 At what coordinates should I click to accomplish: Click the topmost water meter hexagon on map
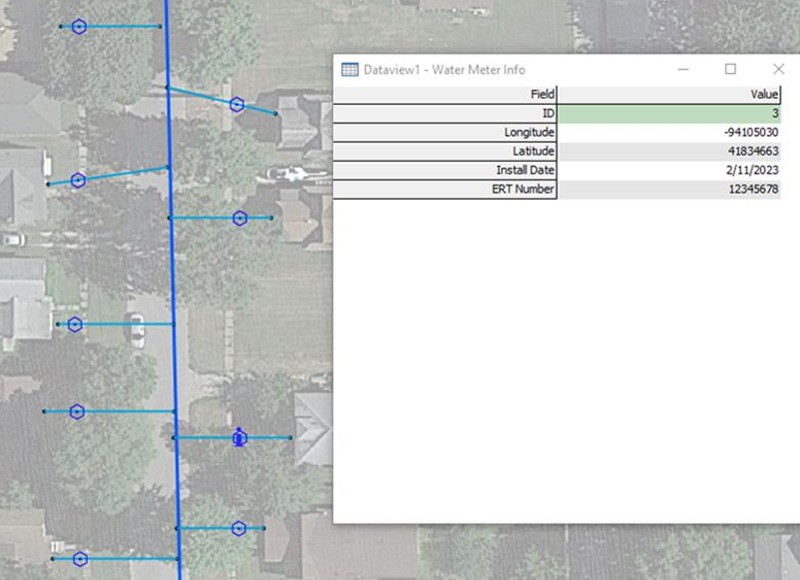point(79,27)
